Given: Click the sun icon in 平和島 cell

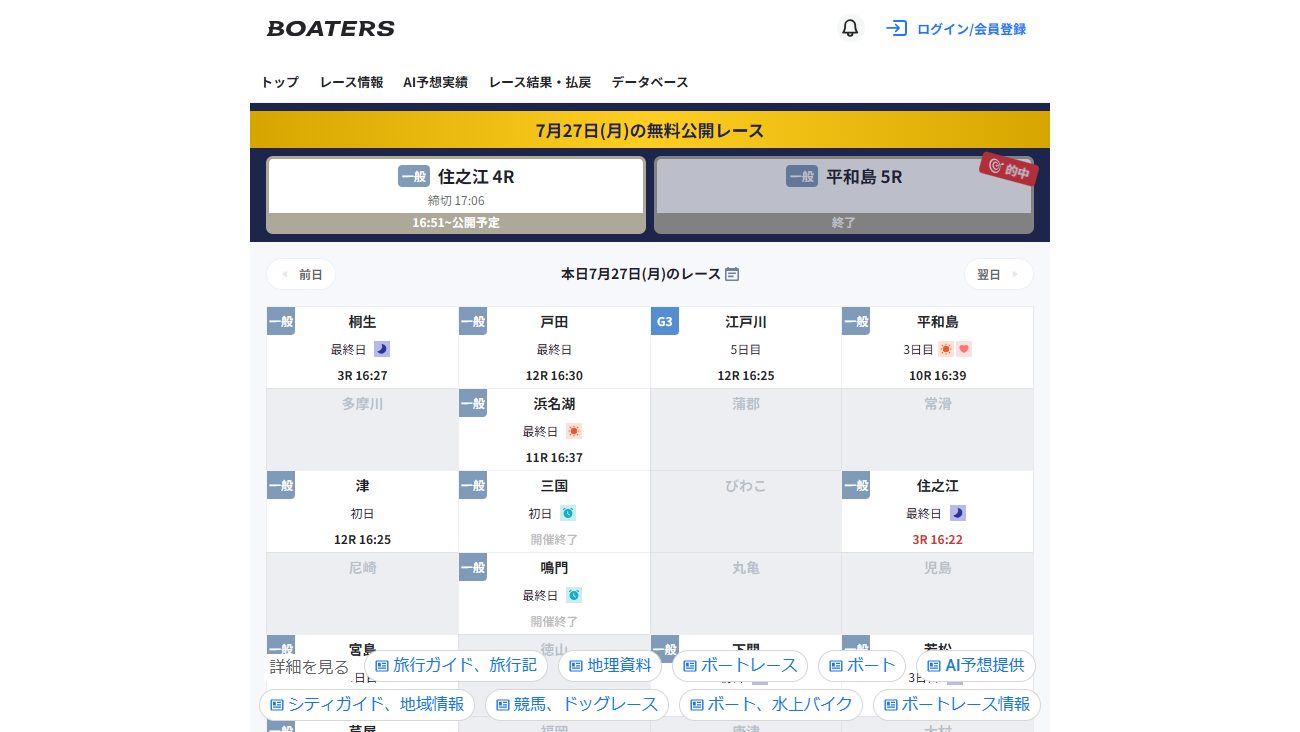Looking at the screenshot, I should 946,349.
